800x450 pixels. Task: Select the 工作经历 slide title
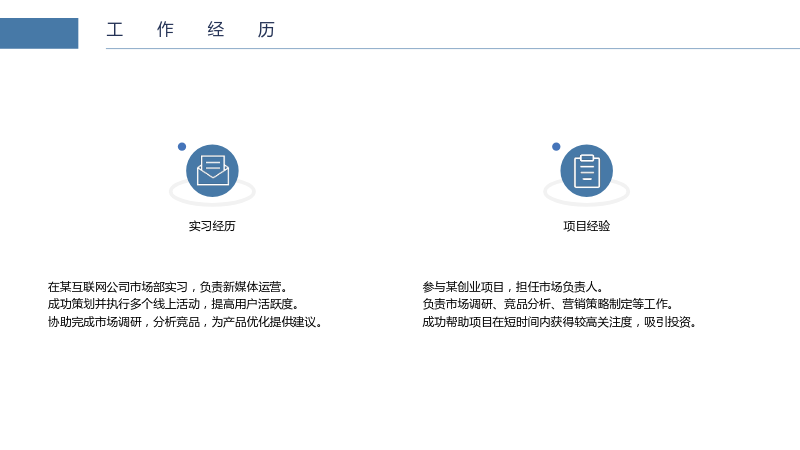coord(191,30)
